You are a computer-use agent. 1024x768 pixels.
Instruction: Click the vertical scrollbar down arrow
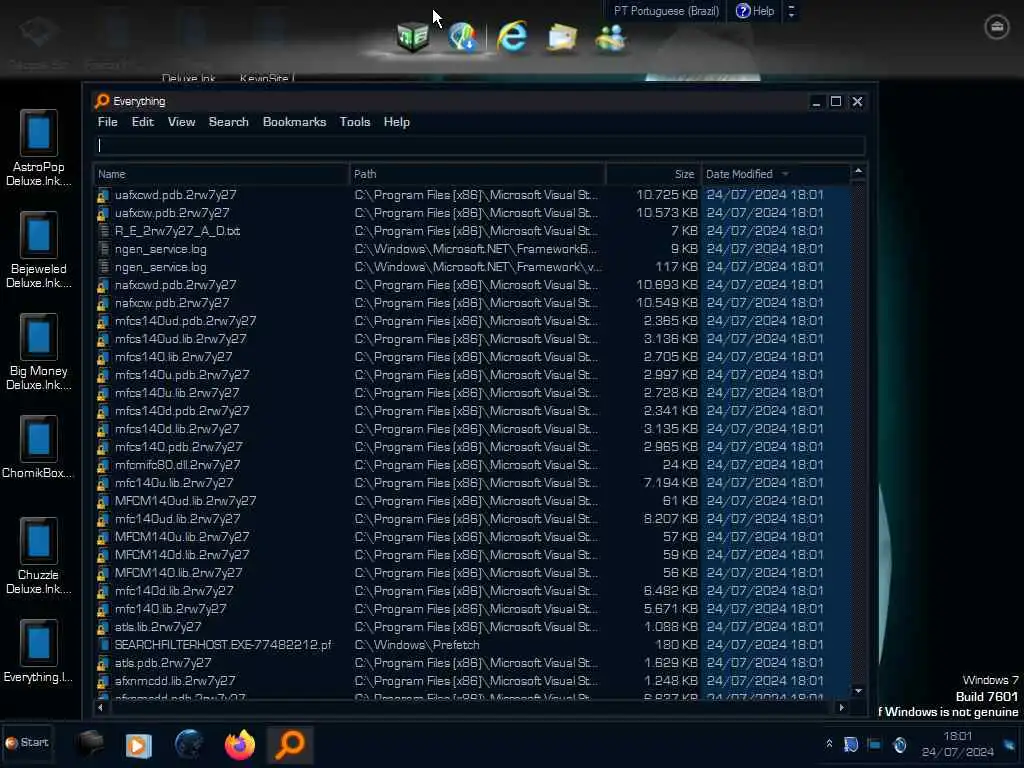[858, 691]
